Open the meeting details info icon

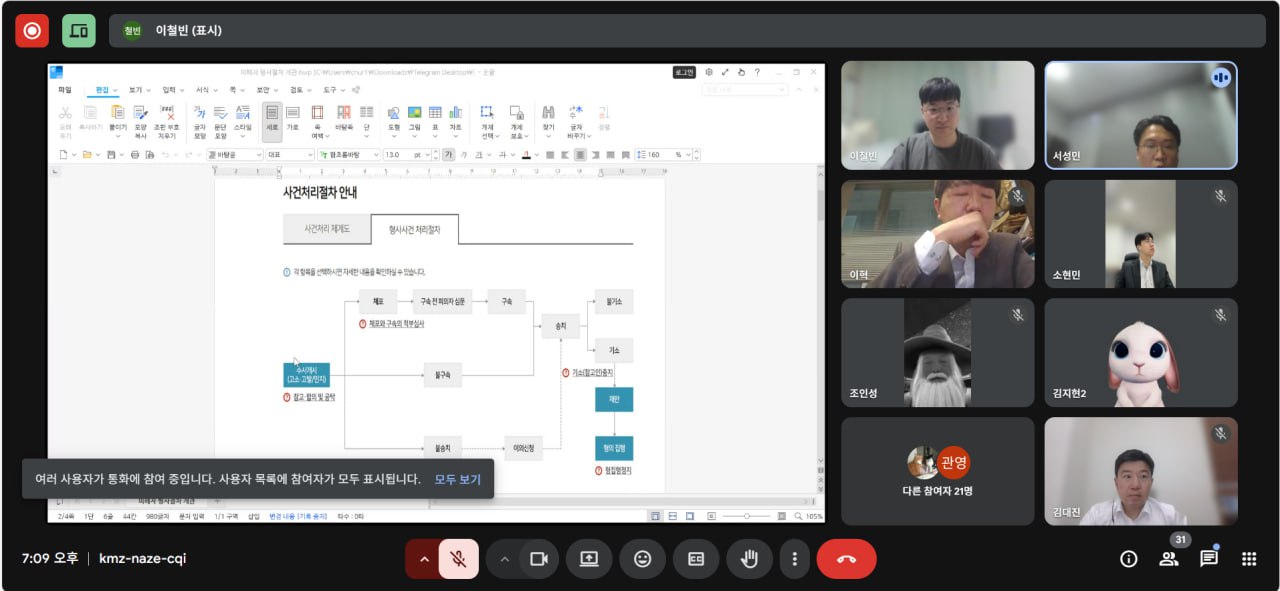(x=1129, y=559)
